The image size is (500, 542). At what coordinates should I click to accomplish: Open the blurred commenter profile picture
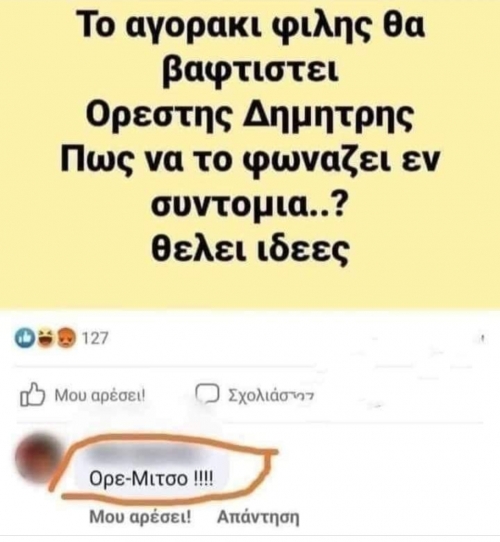pyautogui.click(x=36, y=459)
